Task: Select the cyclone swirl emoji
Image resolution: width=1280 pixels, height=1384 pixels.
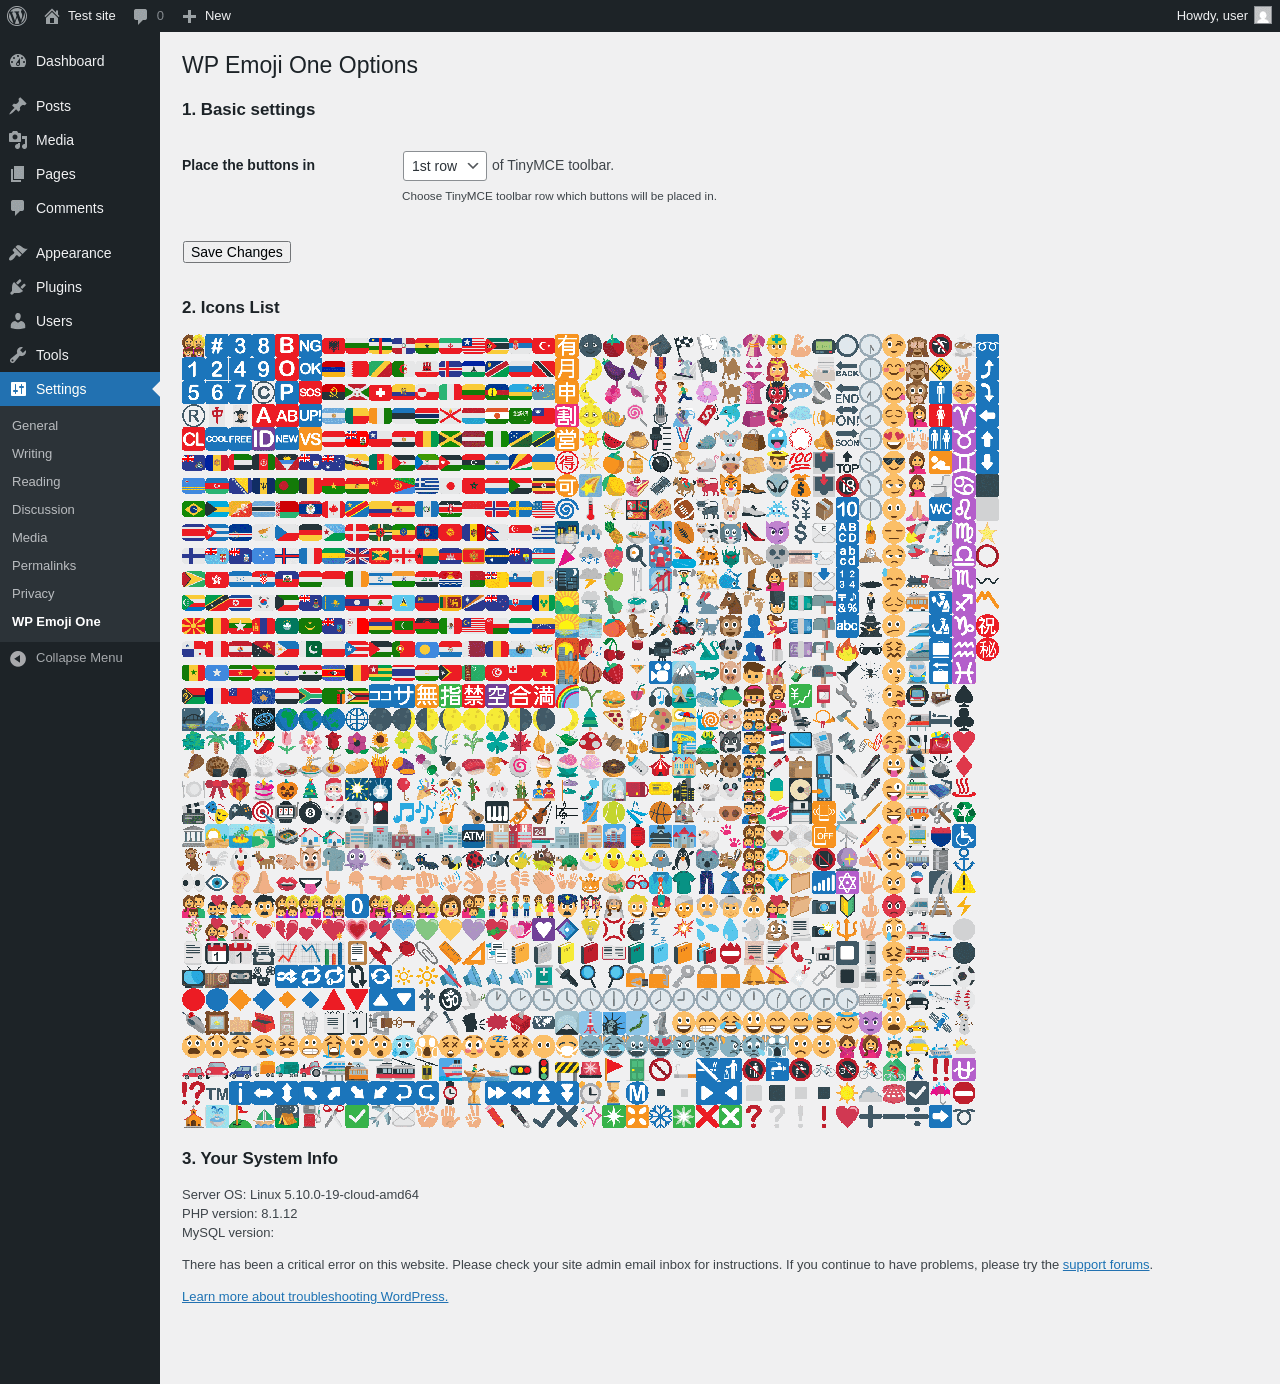Action: click(566, 509)
